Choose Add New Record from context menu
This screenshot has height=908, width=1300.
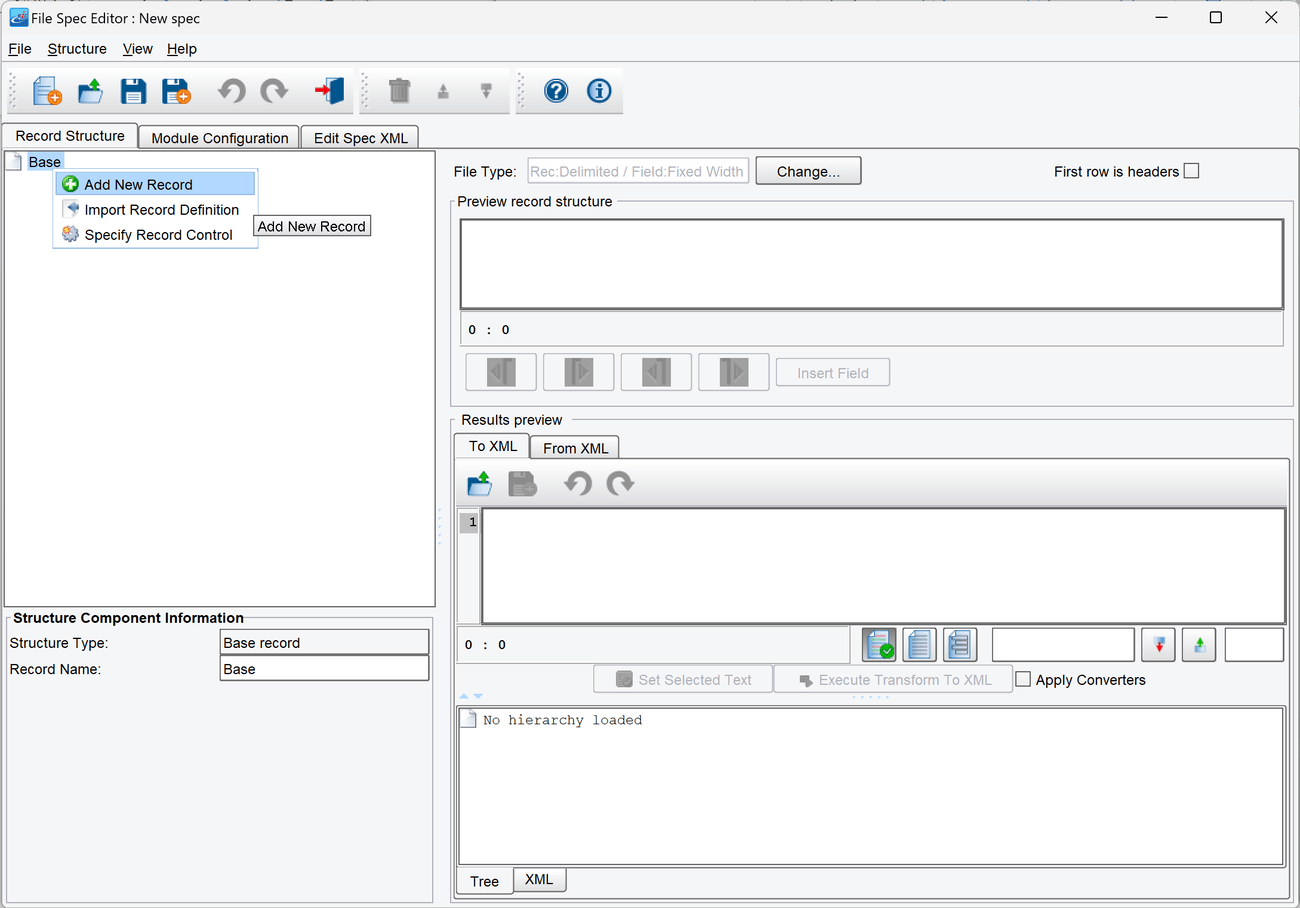click(x=156, y=184)
